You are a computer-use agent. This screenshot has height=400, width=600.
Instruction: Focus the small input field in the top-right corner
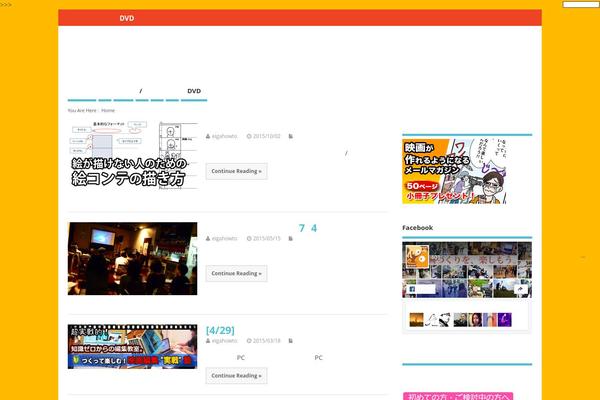pyautogui.click(x=580, y=4)
